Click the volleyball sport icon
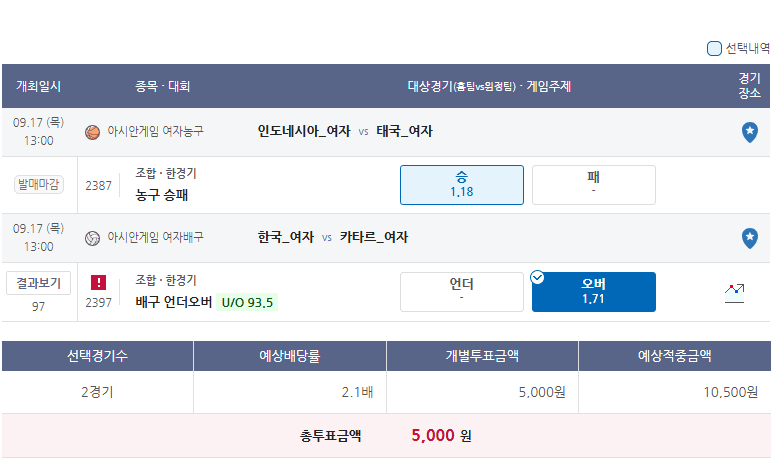The height and width of the screenshot is (458, 771). (x=92, y=238)
